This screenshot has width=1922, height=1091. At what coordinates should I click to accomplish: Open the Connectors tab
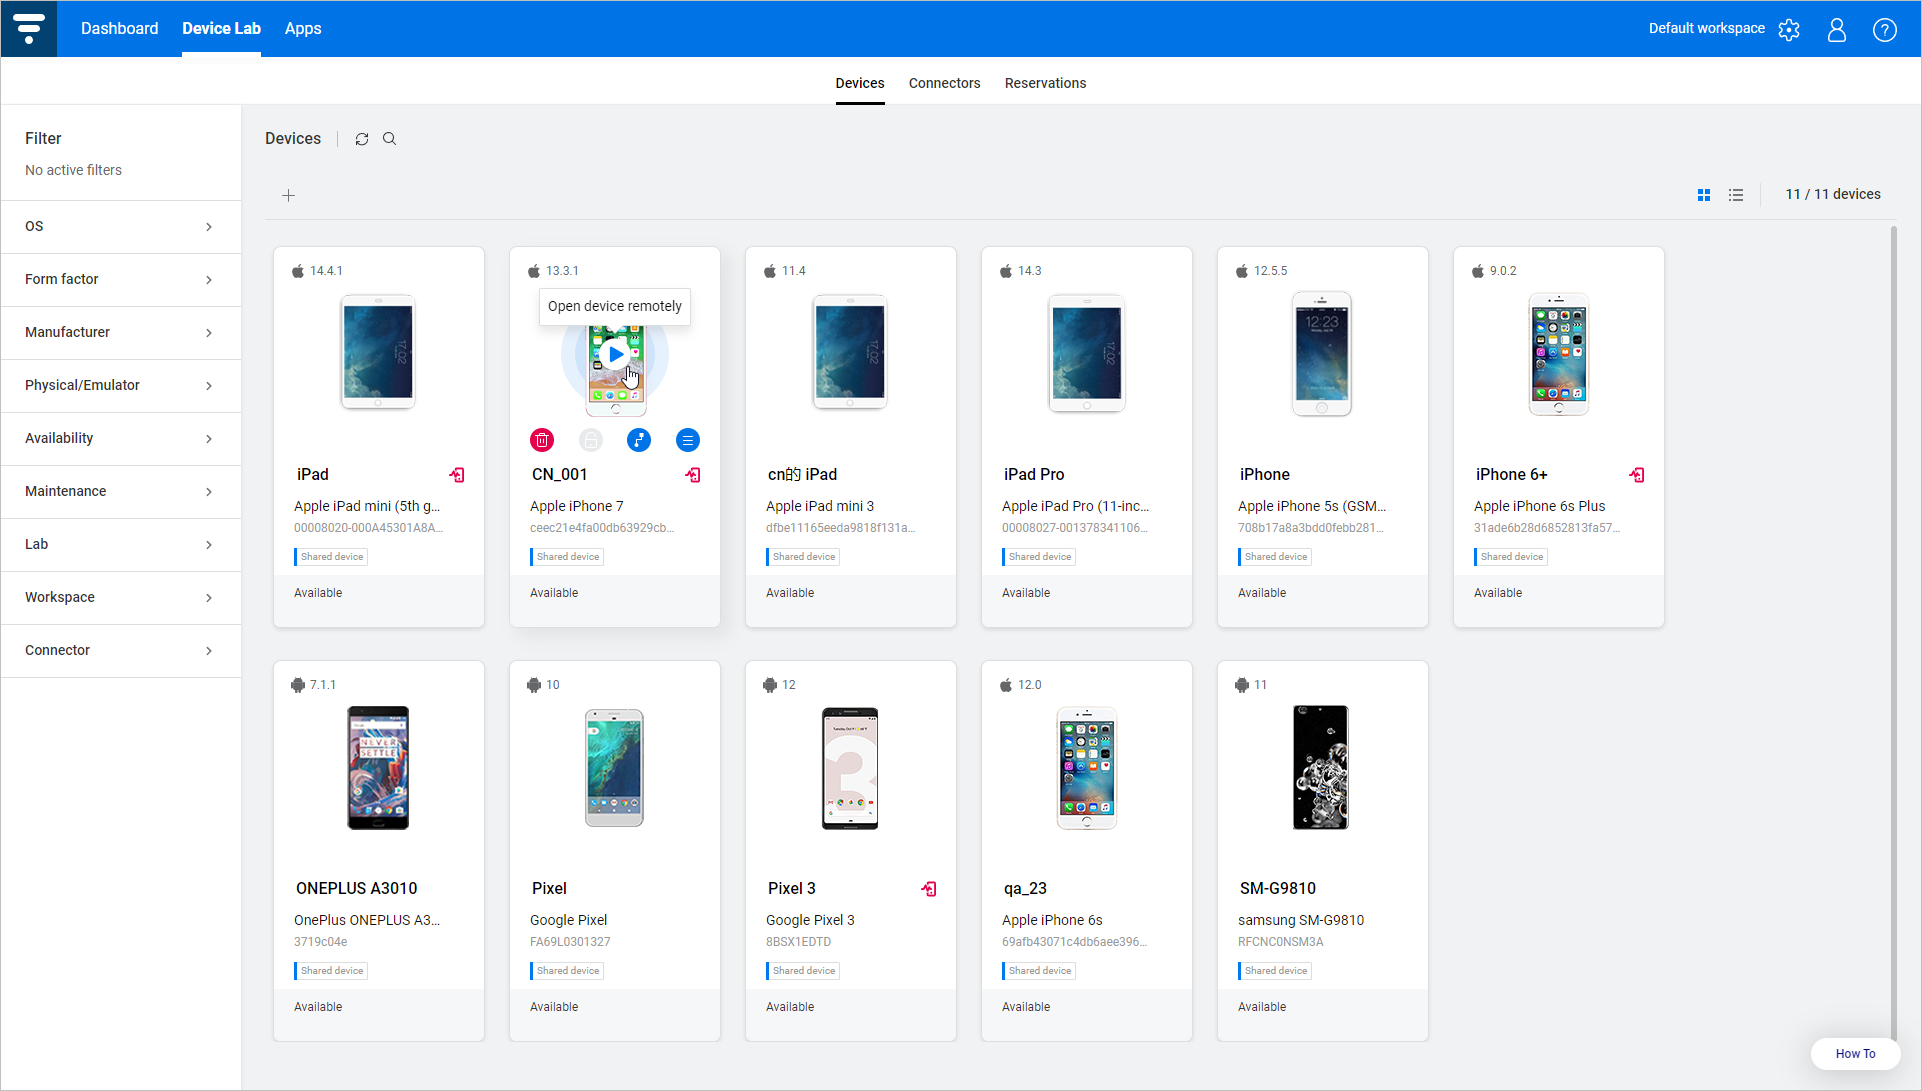coord(944,83)
